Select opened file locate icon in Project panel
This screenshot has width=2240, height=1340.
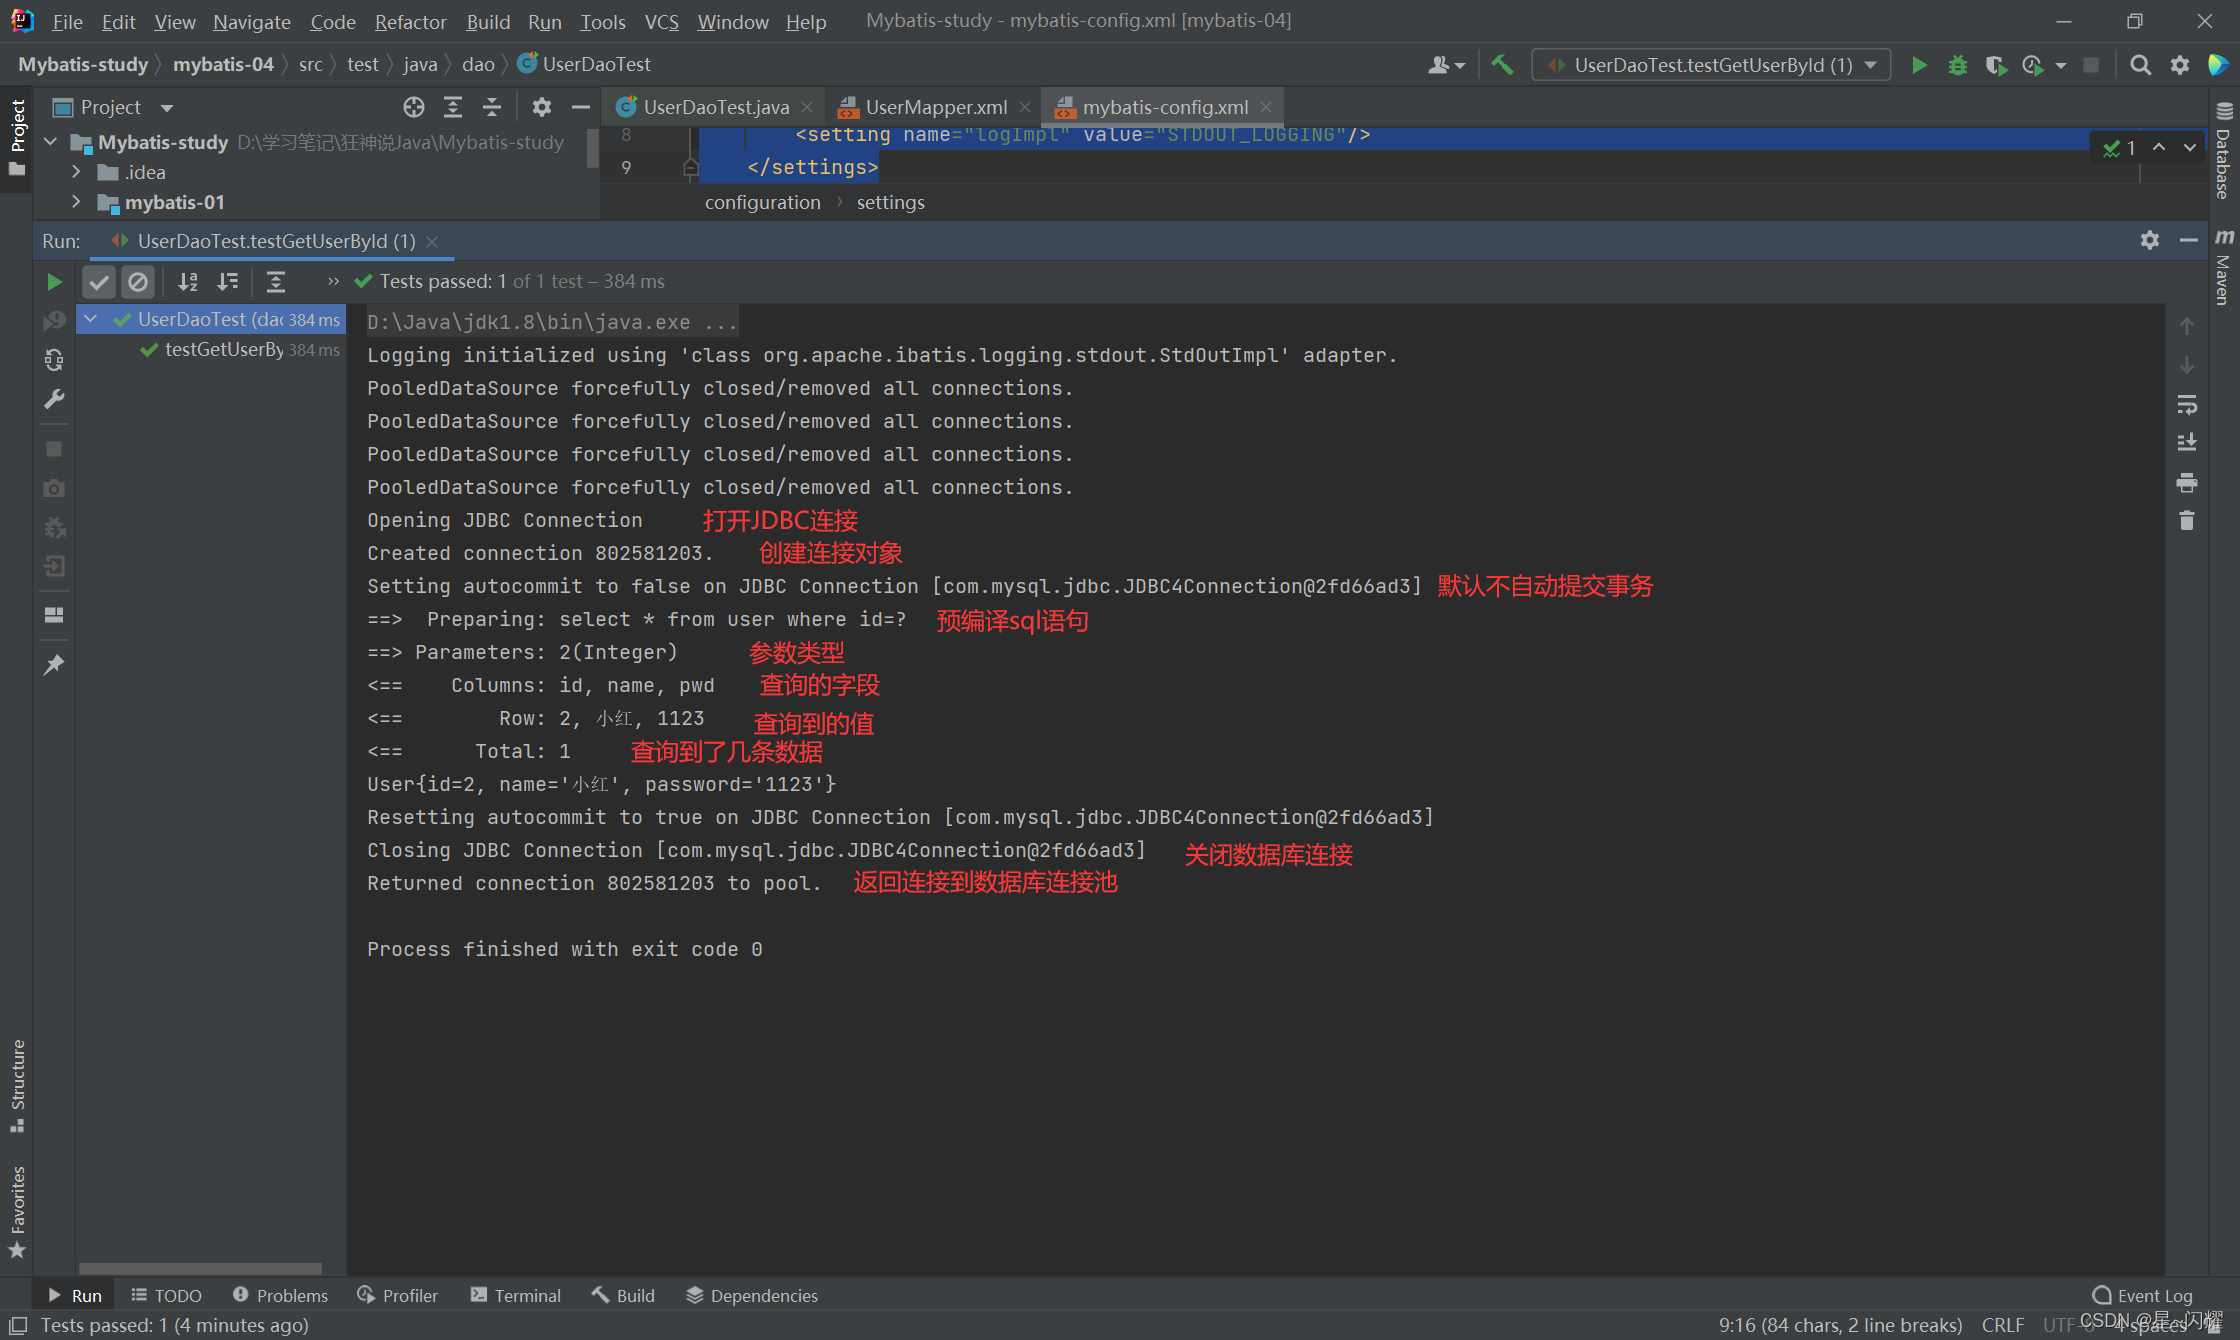click(x=413, y=107)
